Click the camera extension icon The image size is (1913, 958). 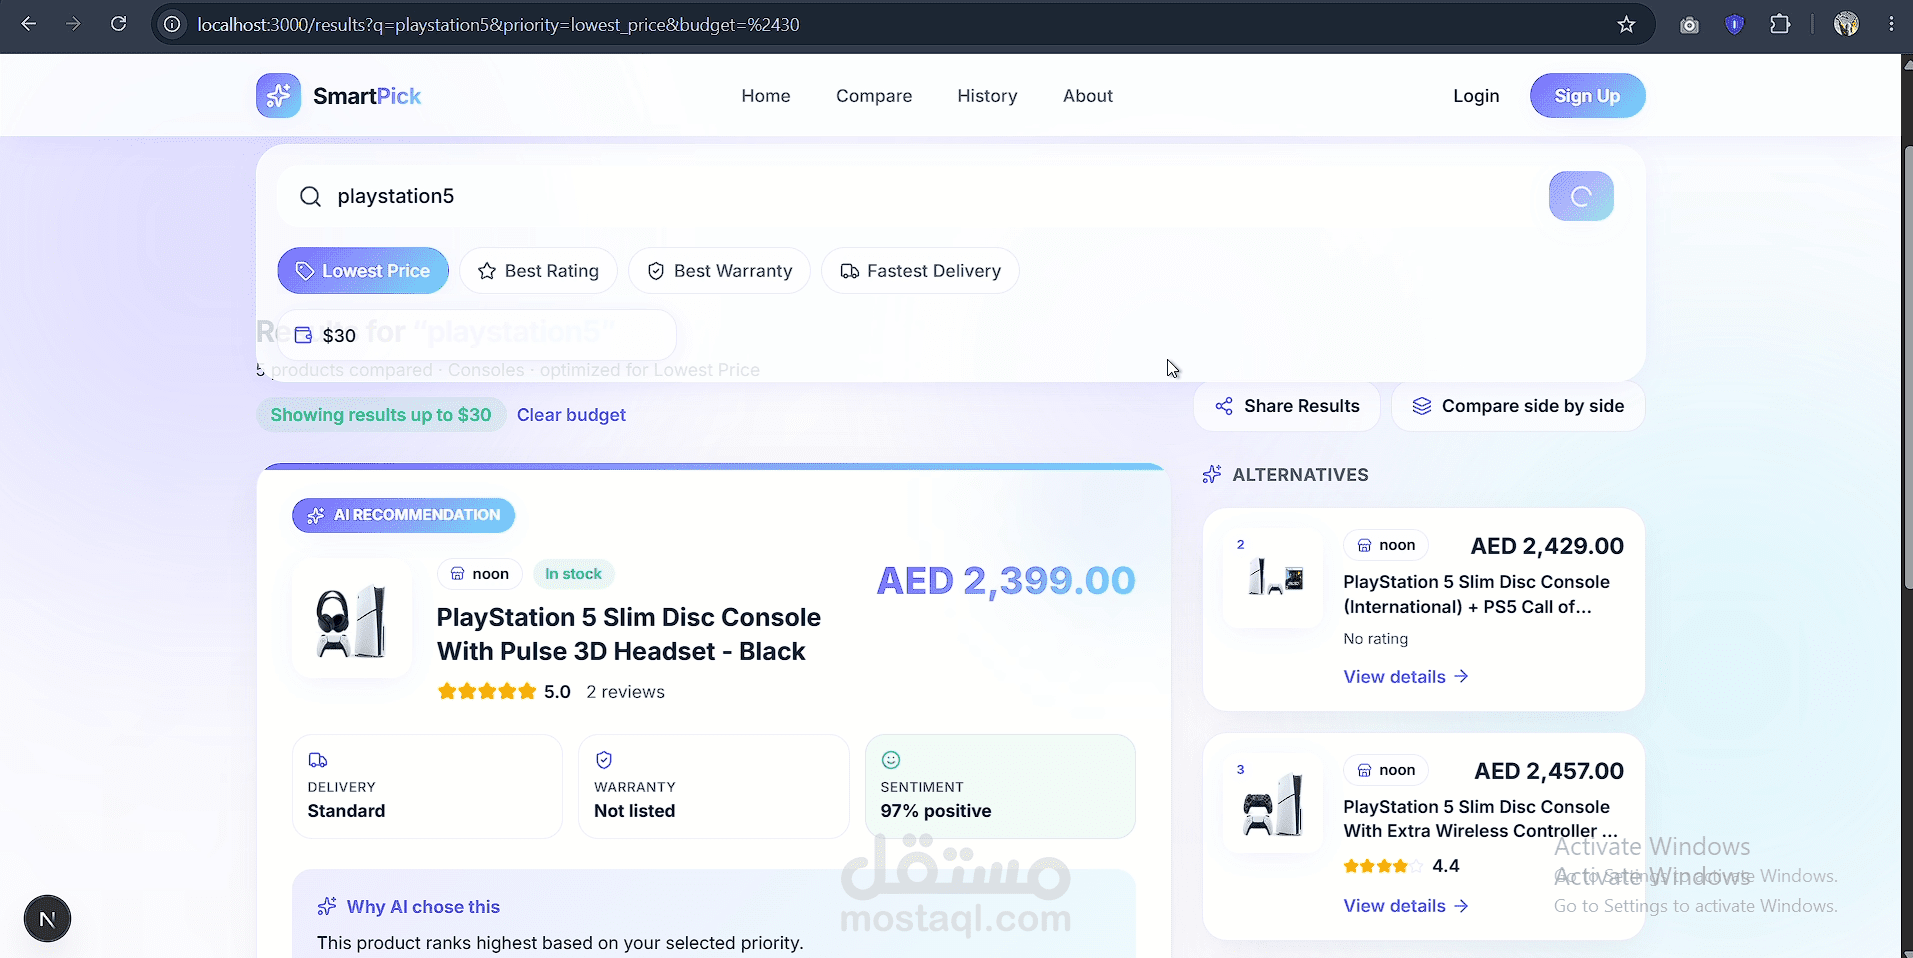(1689, 25)
